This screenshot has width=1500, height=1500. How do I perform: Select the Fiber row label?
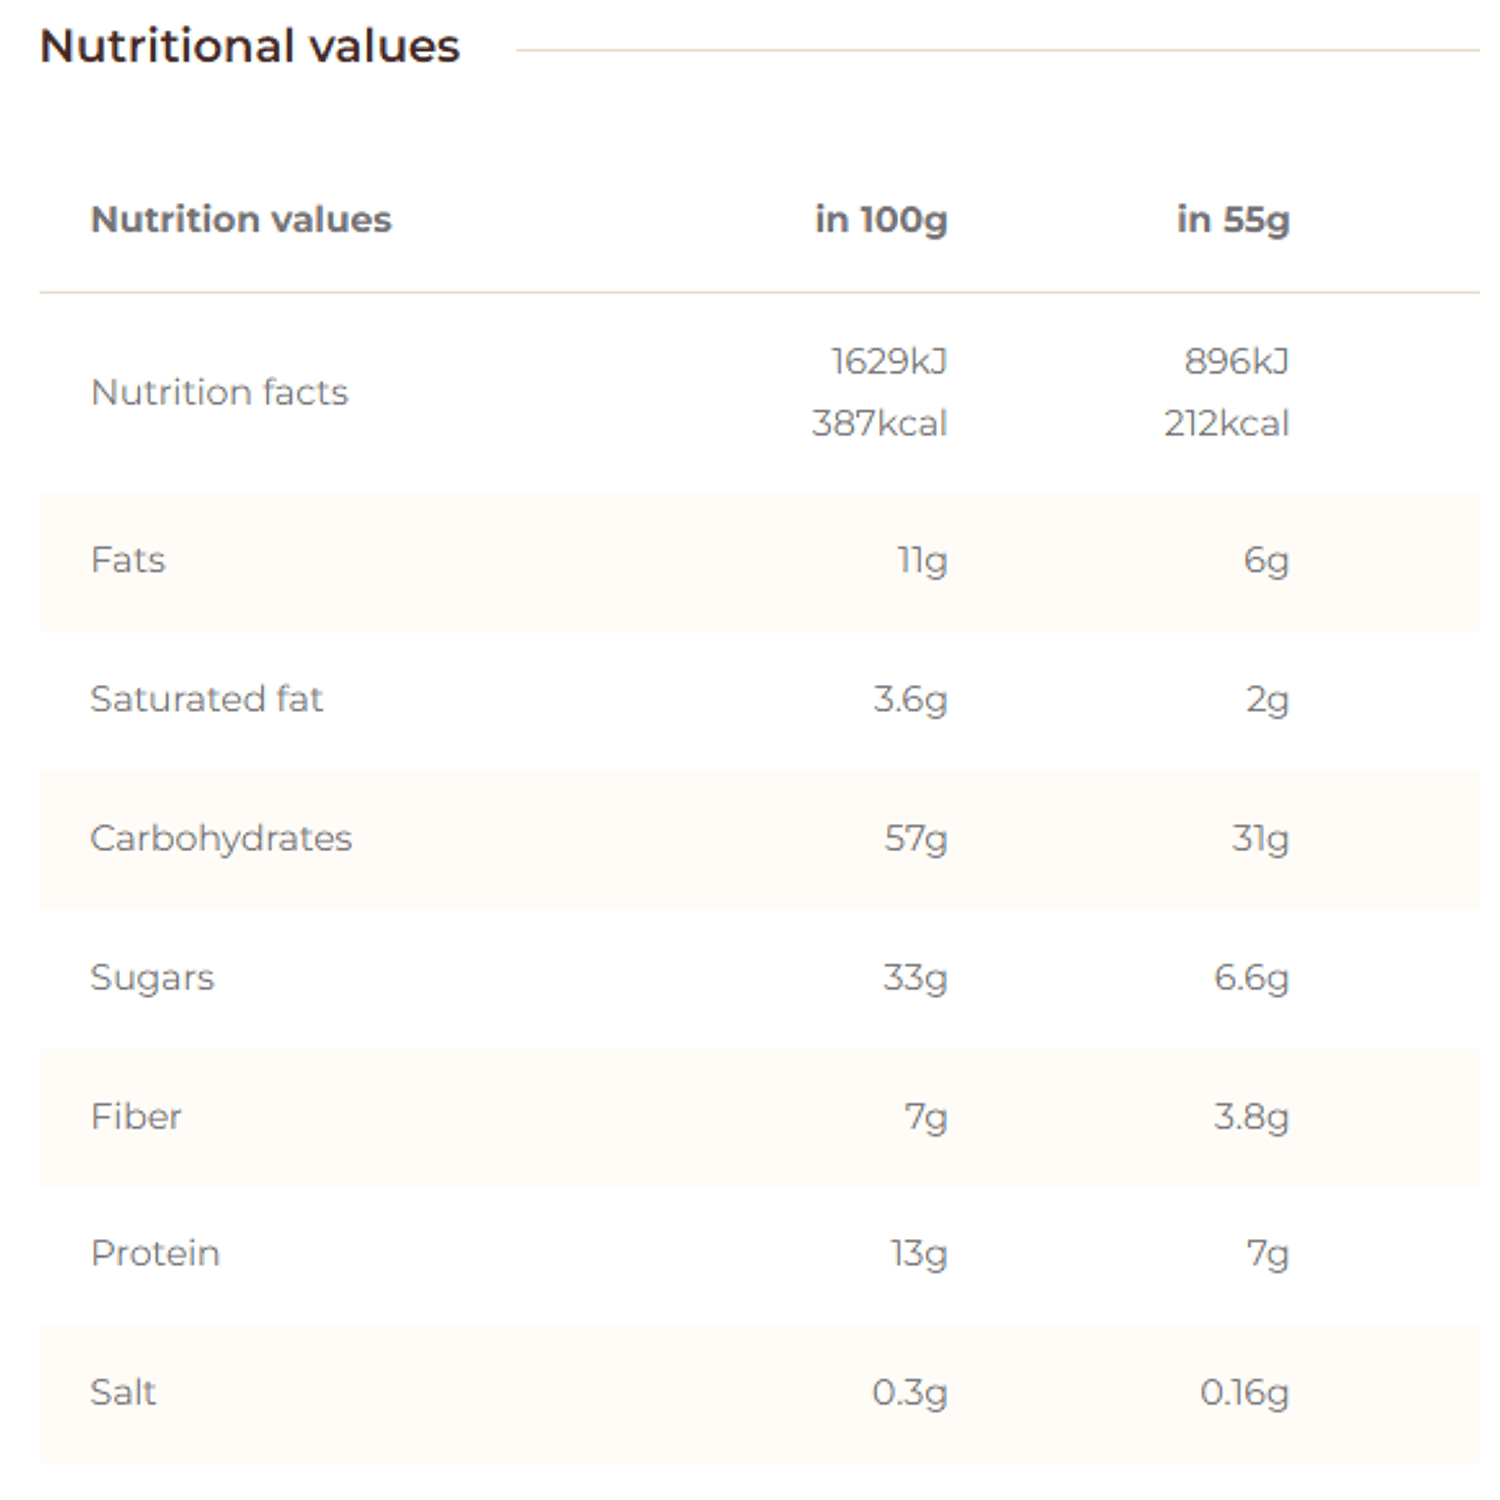coord(136,1116)
